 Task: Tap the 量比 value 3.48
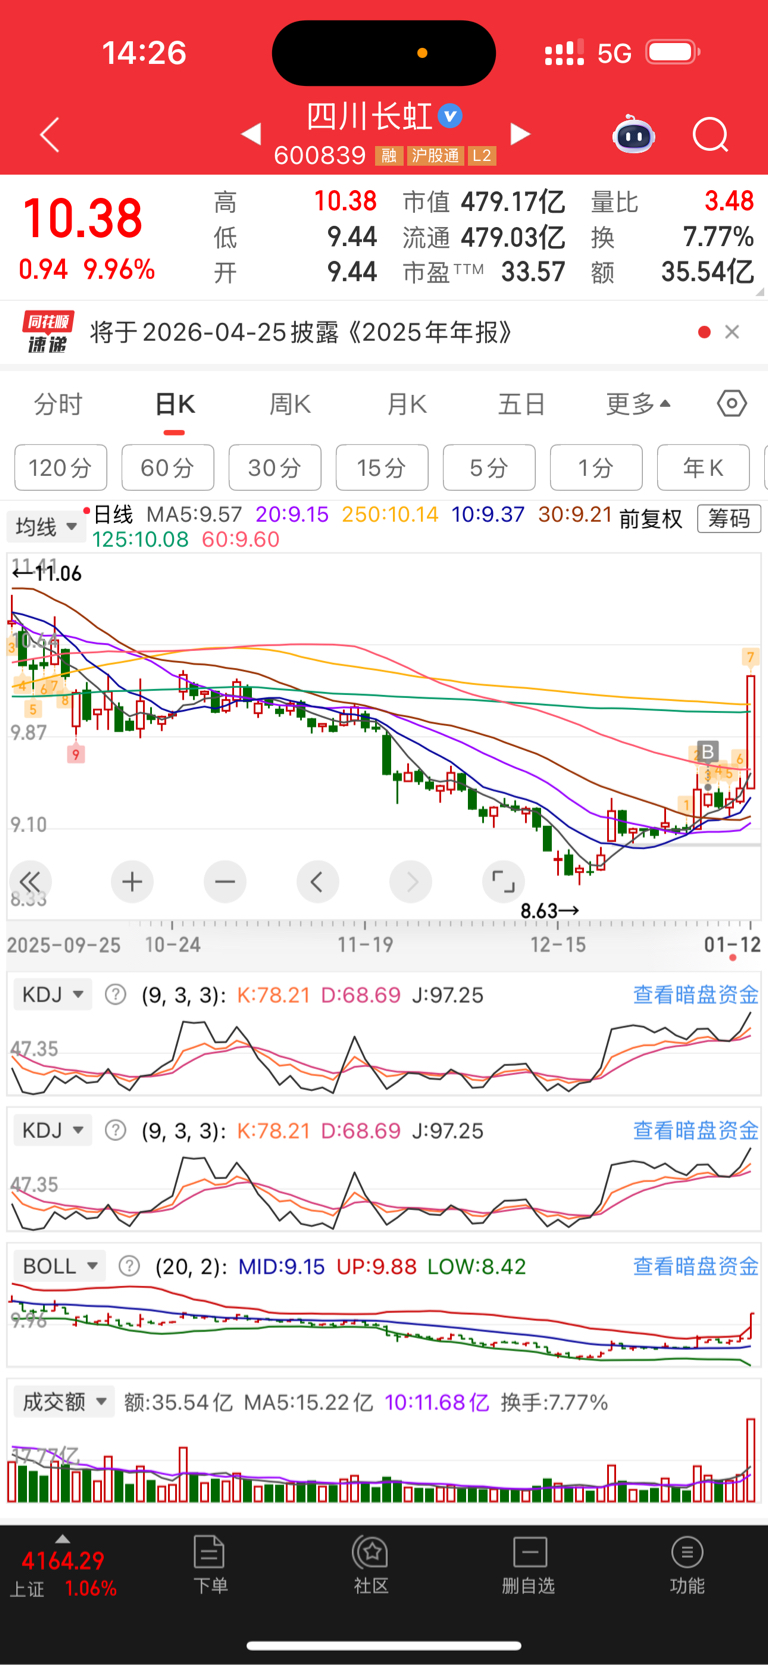(x=729, y=201)
